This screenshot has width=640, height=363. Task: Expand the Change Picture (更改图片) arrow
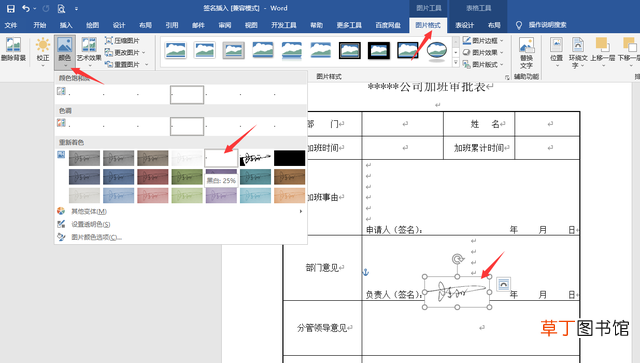(144, 53)
